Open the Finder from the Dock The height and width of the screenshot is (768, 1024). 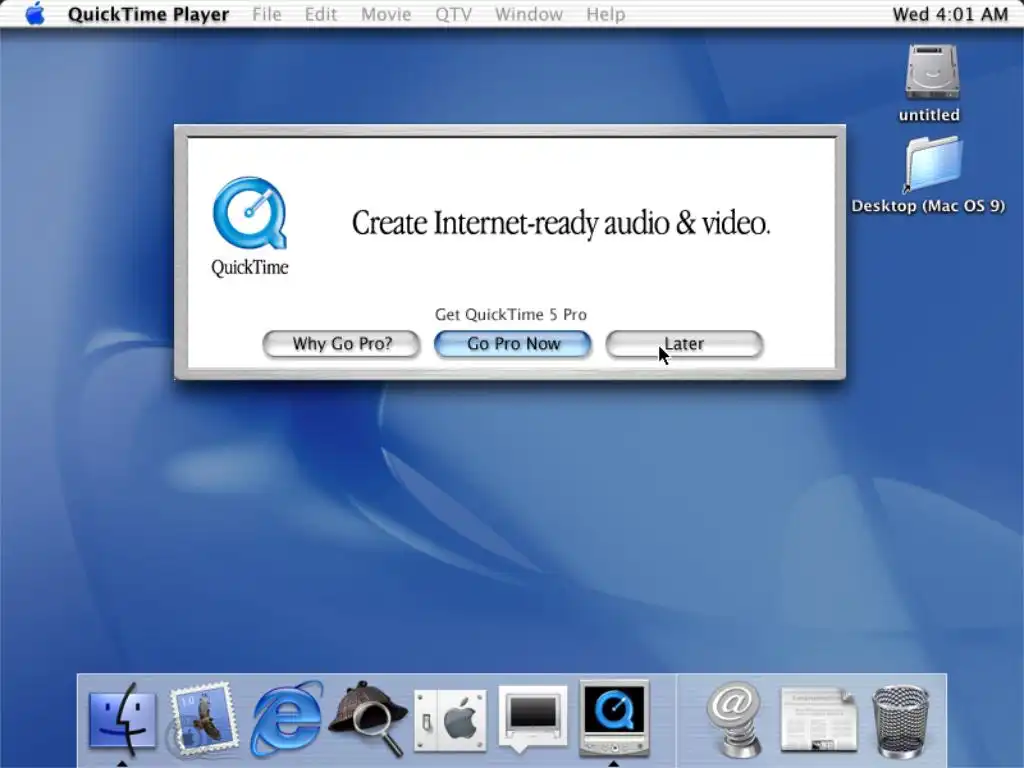[122, 720]
